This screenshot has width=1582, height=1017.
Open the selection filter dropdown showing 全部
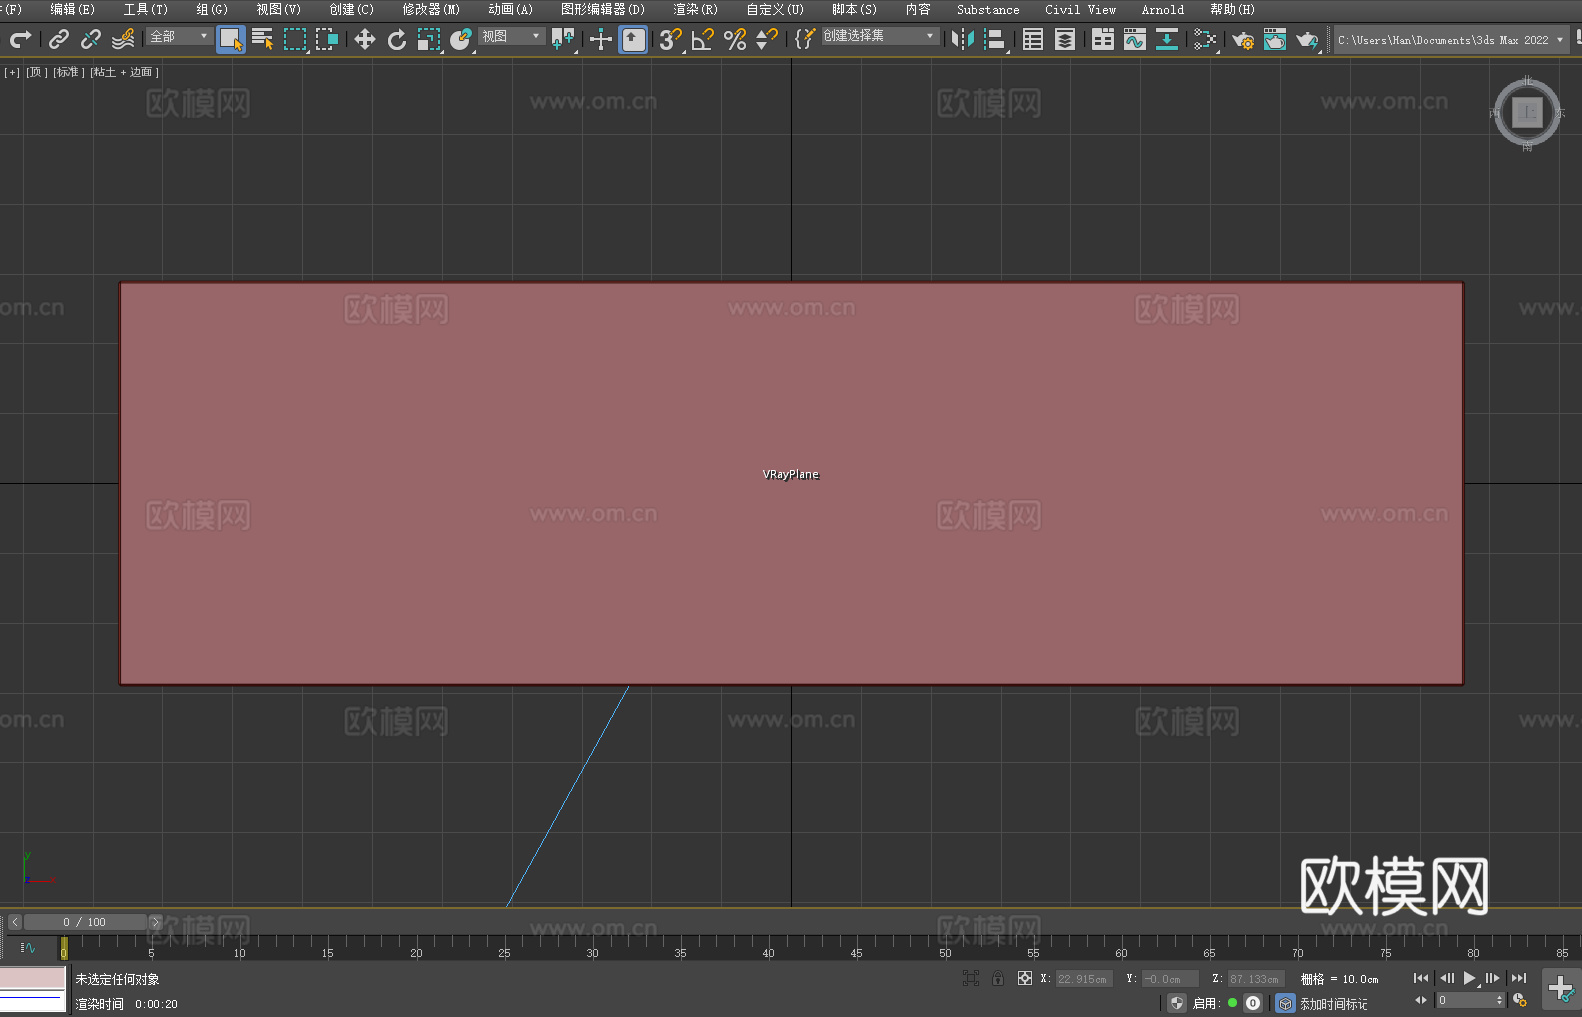[x=179, y=36]
